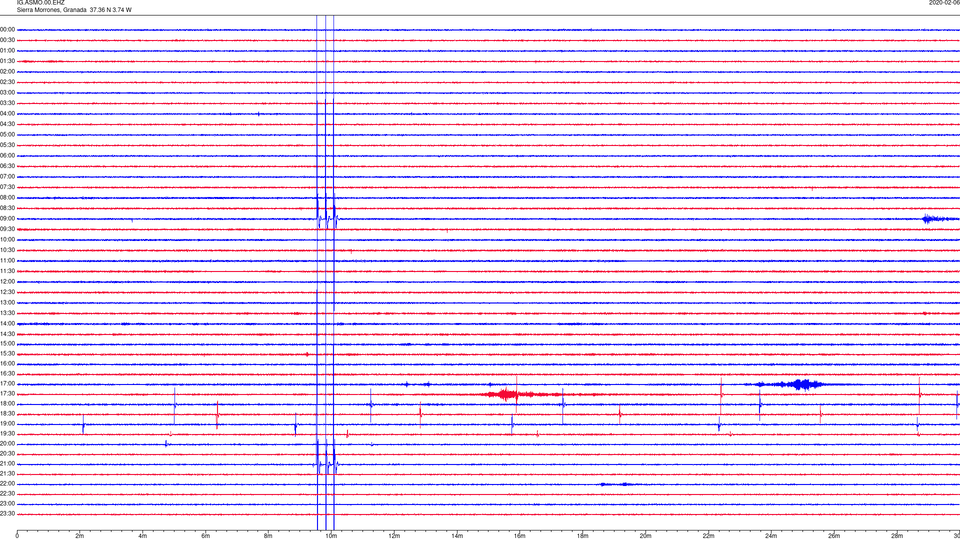960x540 pixels.
Task: Click the 12m tick label on the bottom axis
Action: tap(394, 536)
